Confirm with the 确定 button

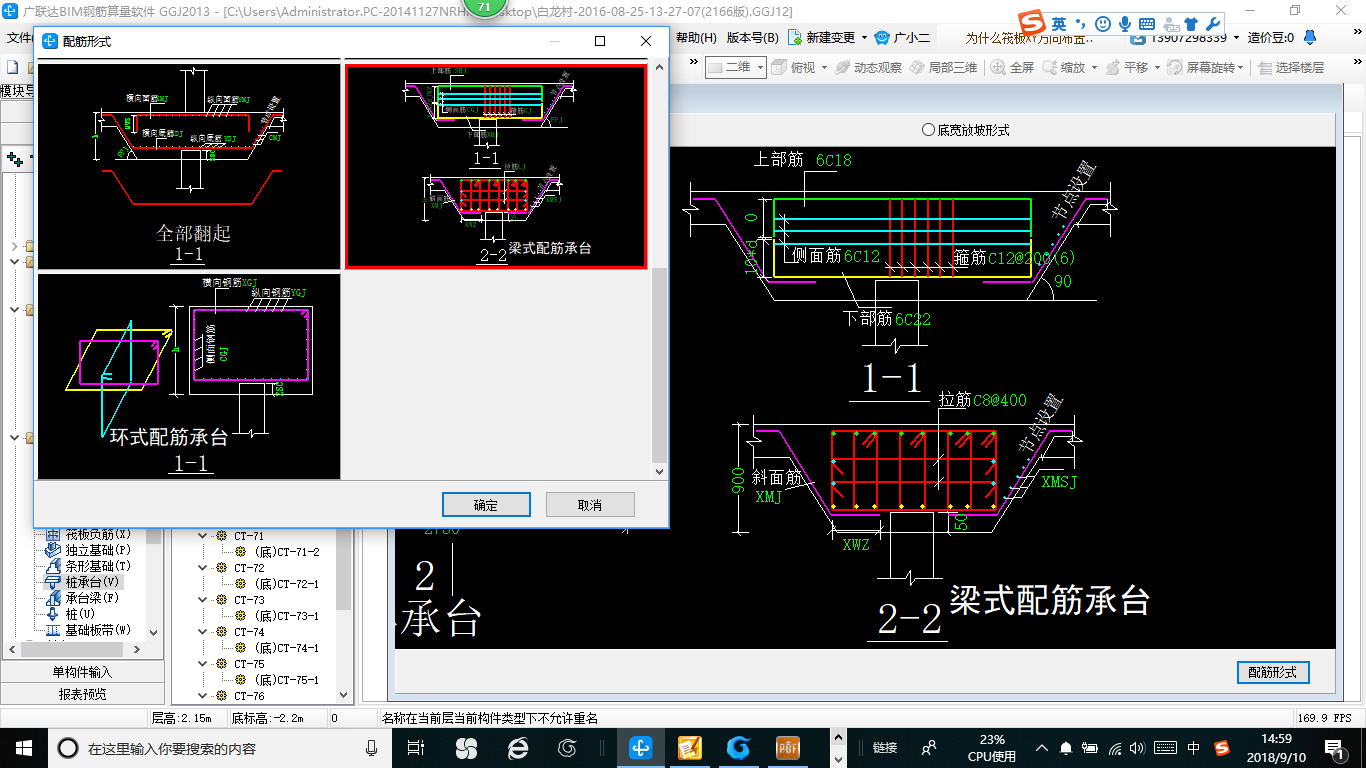[x=486, y=505]
